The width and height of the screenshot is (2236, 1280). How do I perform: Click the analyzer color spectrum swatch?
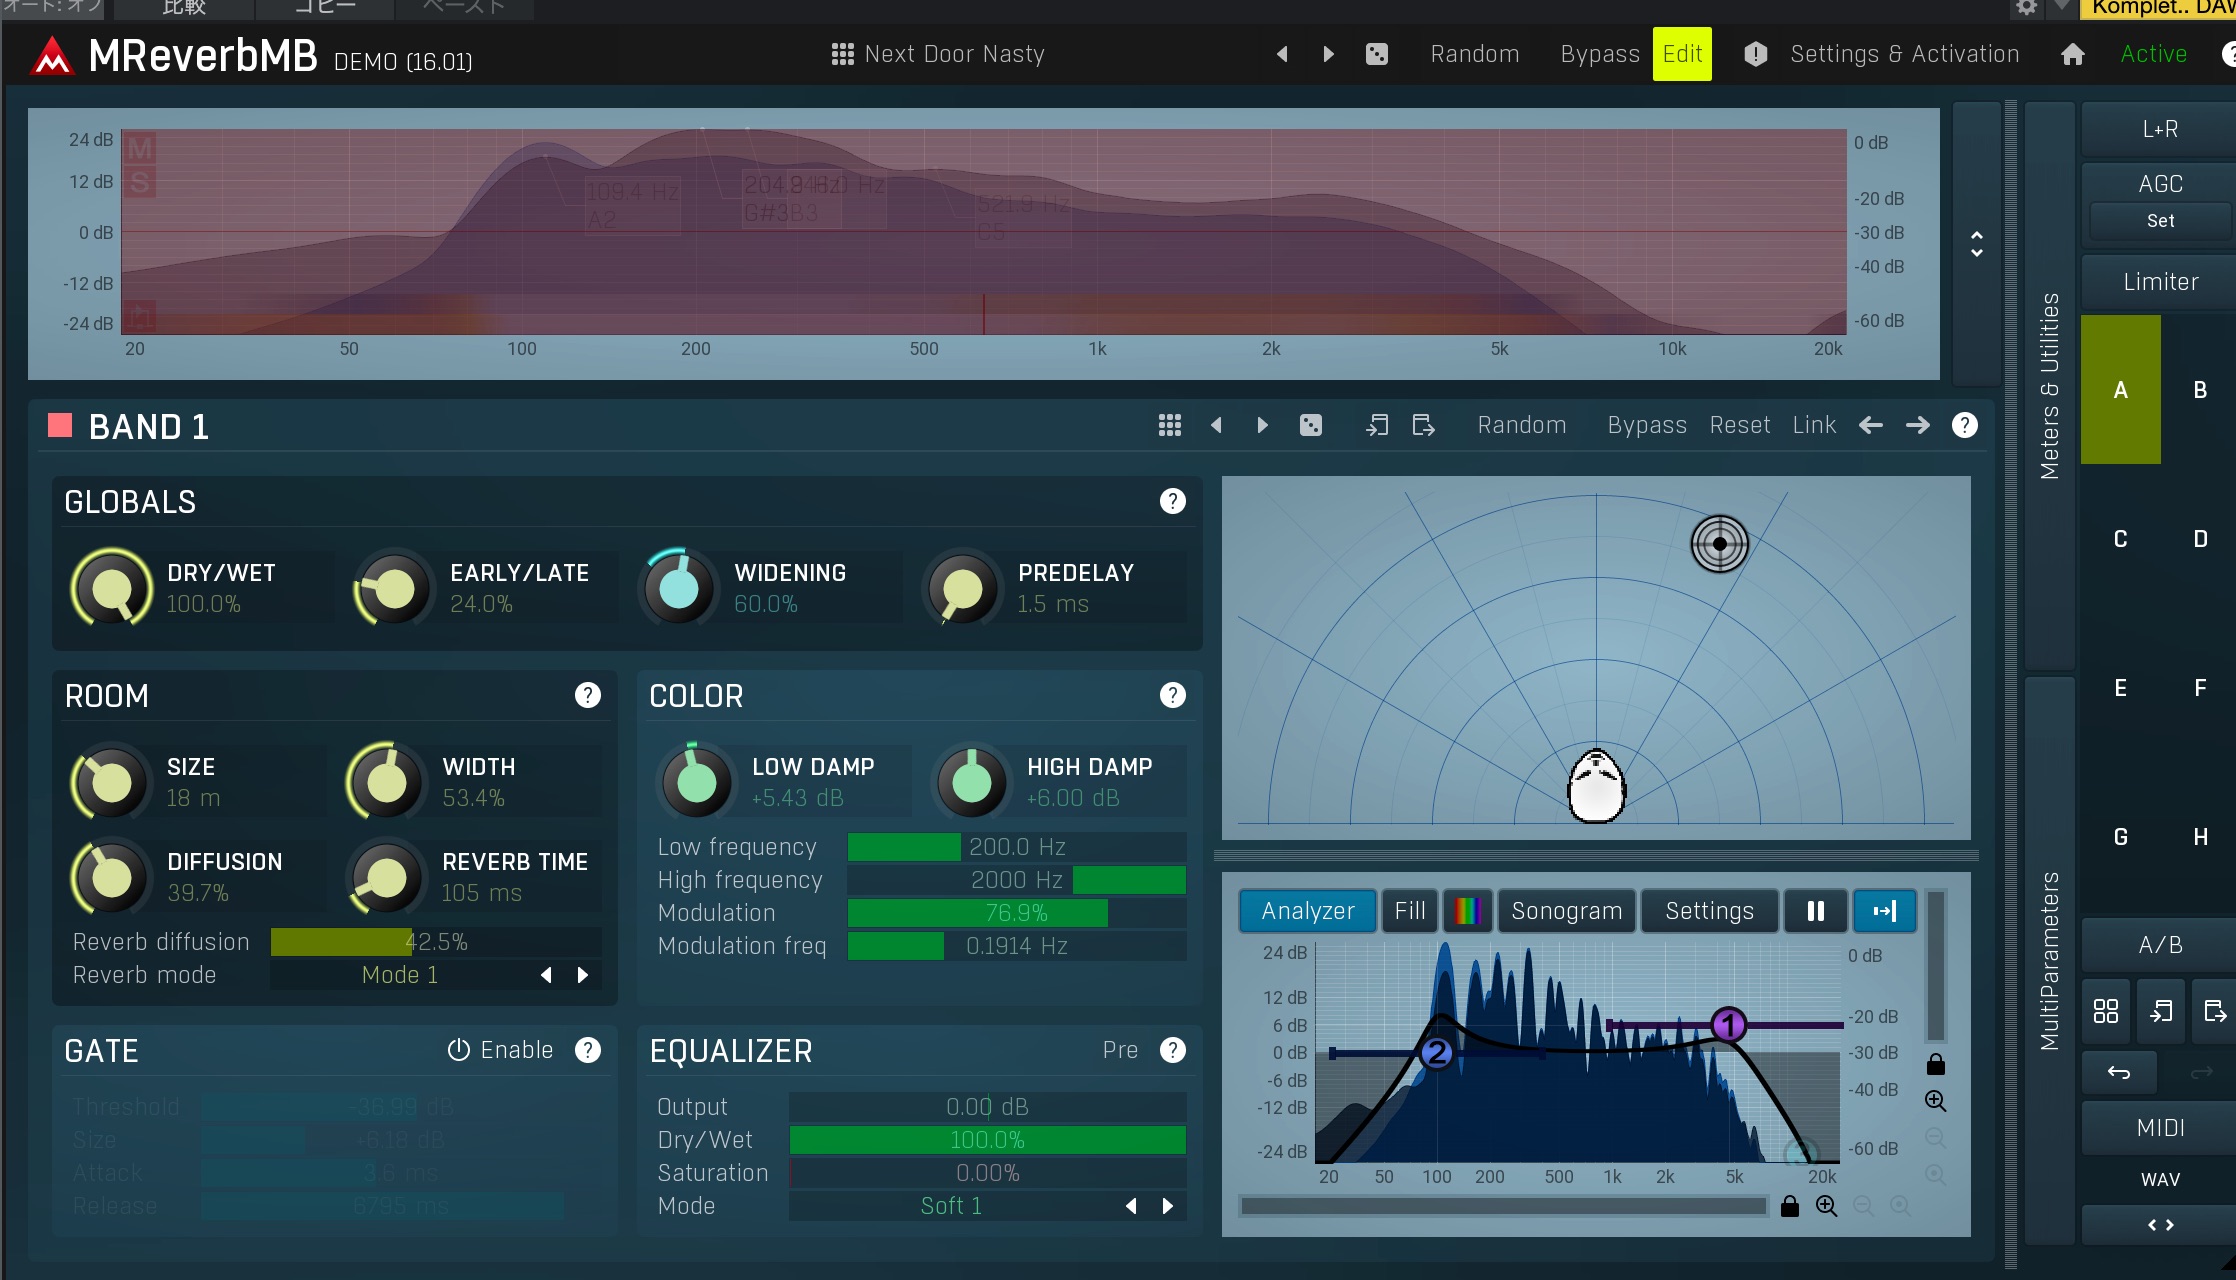(x=1467, y=911)
